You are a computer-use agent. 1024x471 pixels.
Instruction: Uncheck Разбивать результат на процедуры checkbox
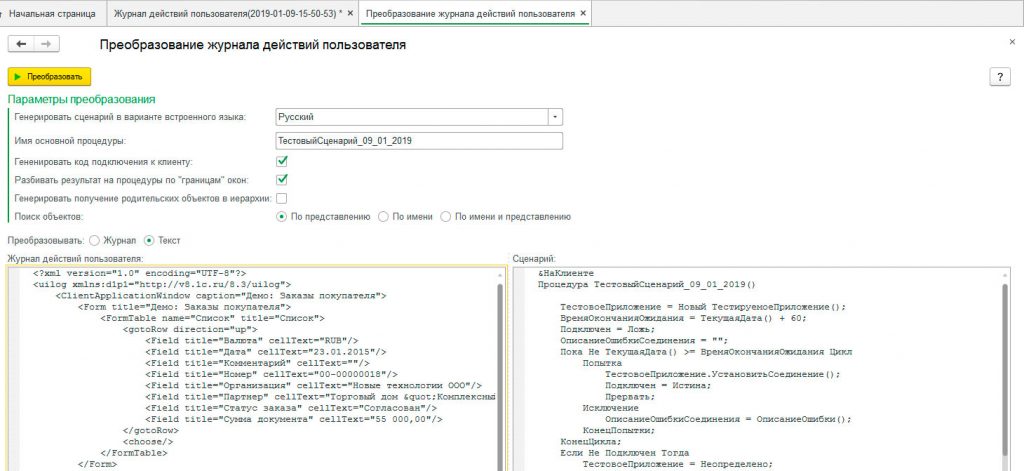282,179
